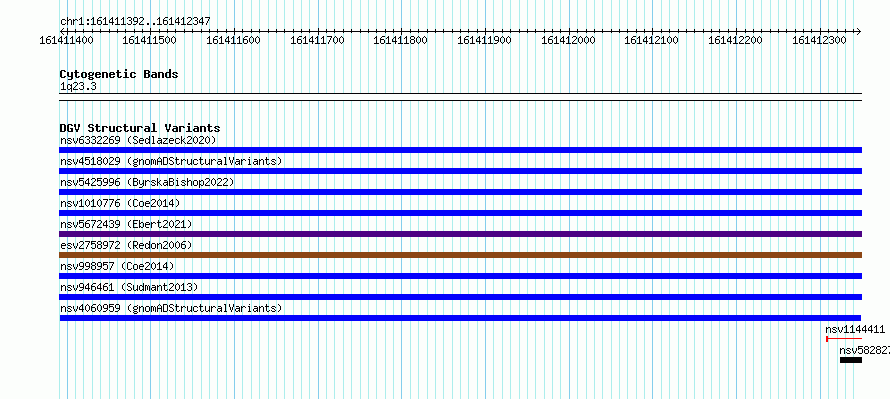Click ruler tick labeled 161412200

pyautogui.click(x=736, y=40)
